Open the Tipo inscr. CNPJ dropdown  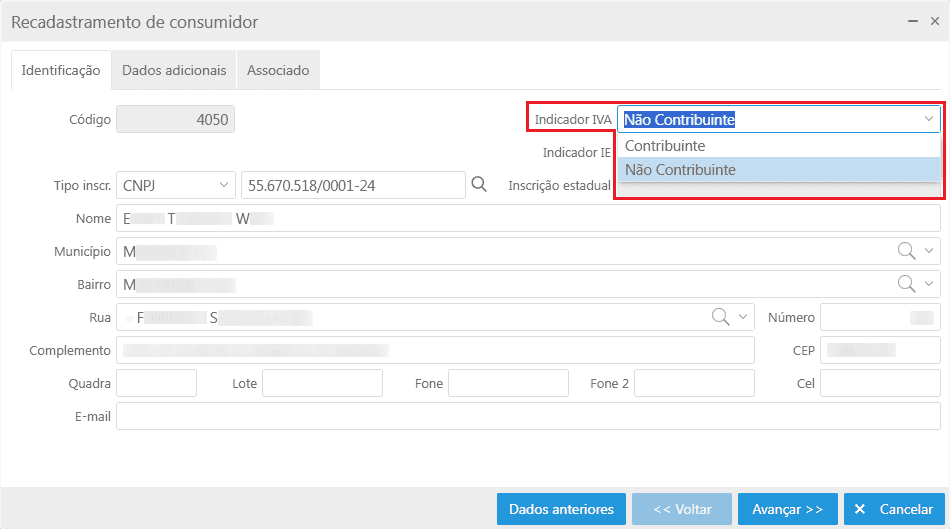pos(223,185)
